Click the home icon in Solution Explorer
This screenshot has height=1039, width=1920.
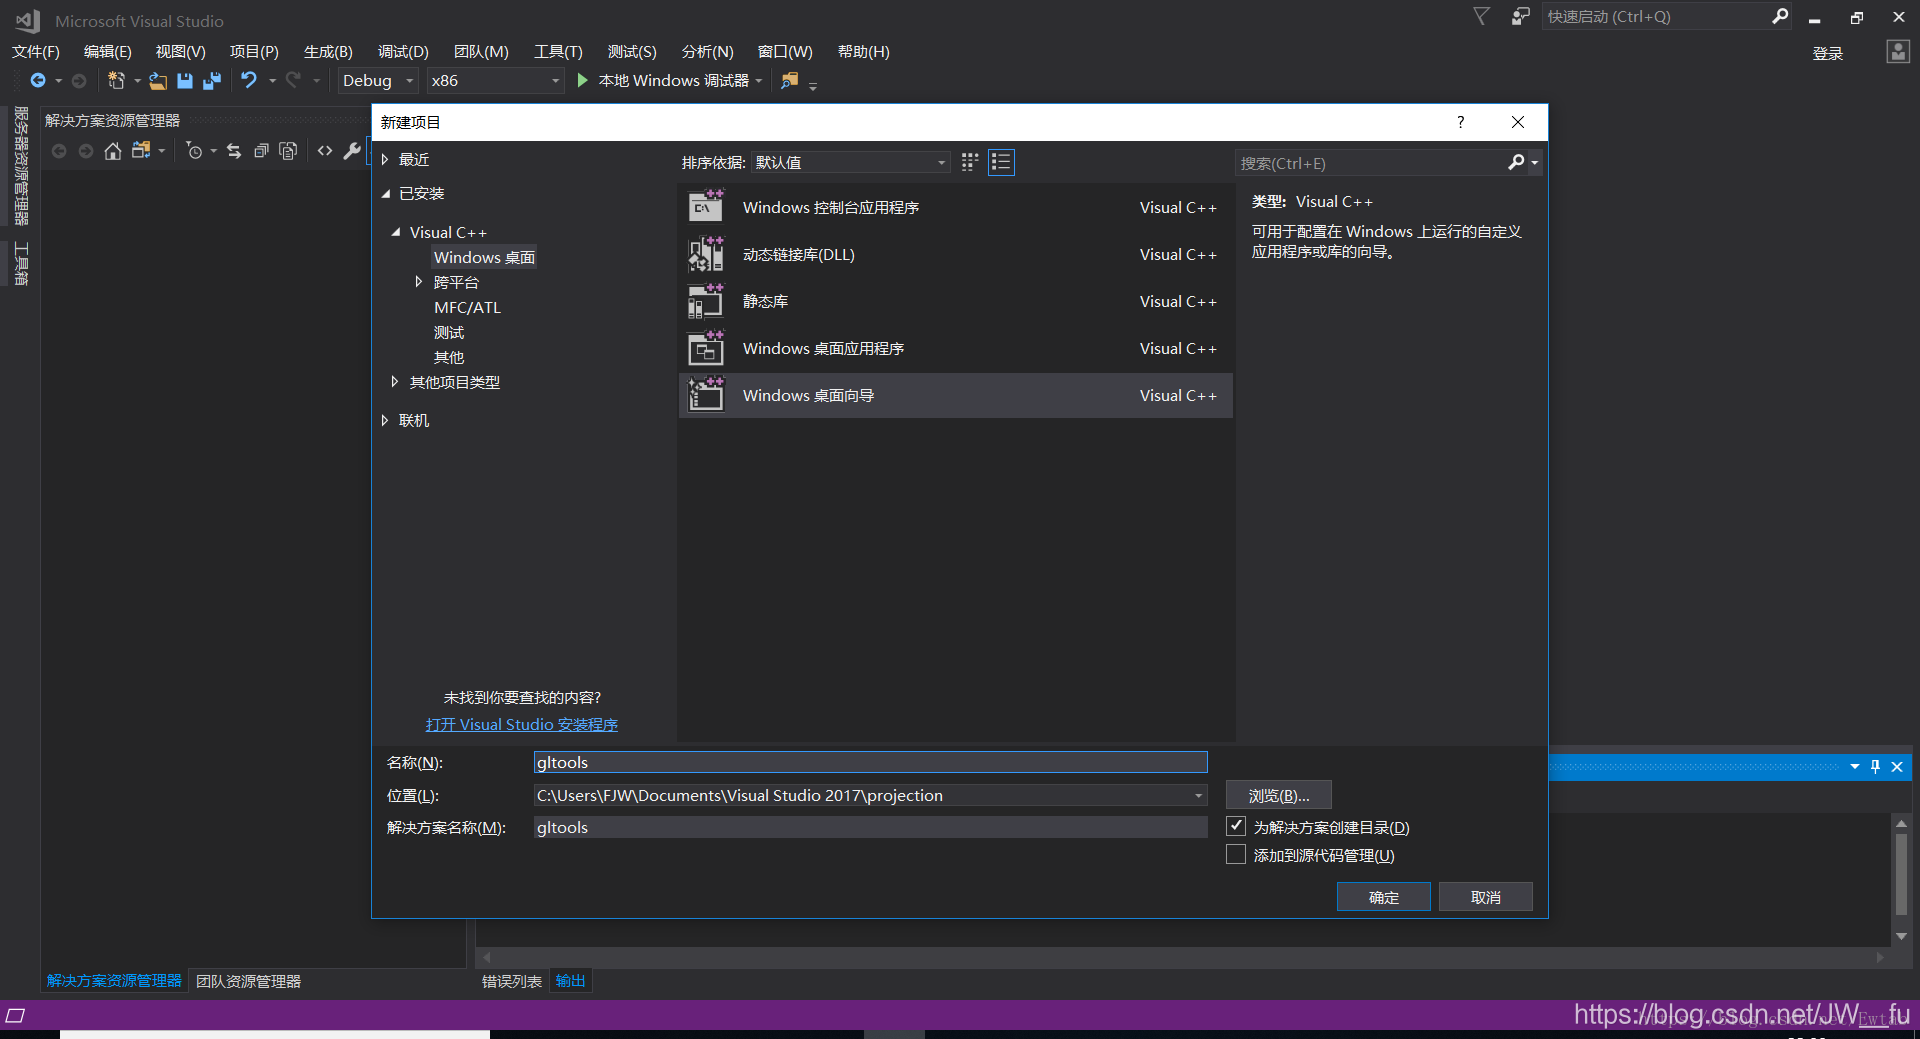click(x=113, y=151)
